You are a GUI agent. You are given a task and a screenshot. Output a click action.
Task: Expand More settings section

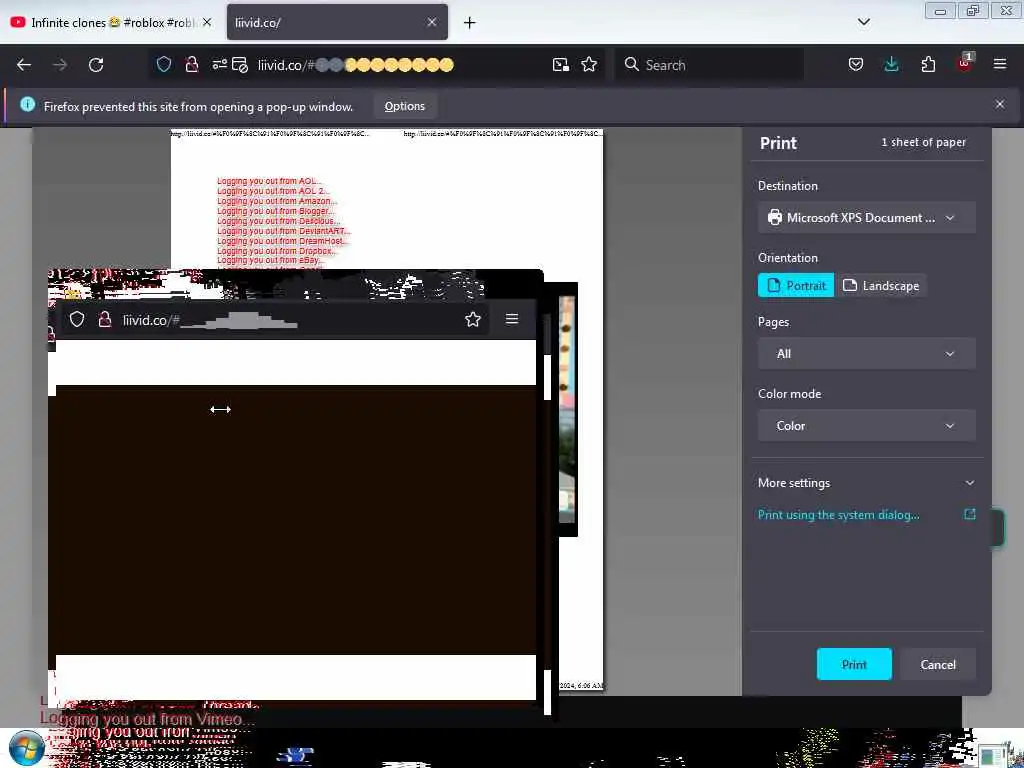click(867, 483)
